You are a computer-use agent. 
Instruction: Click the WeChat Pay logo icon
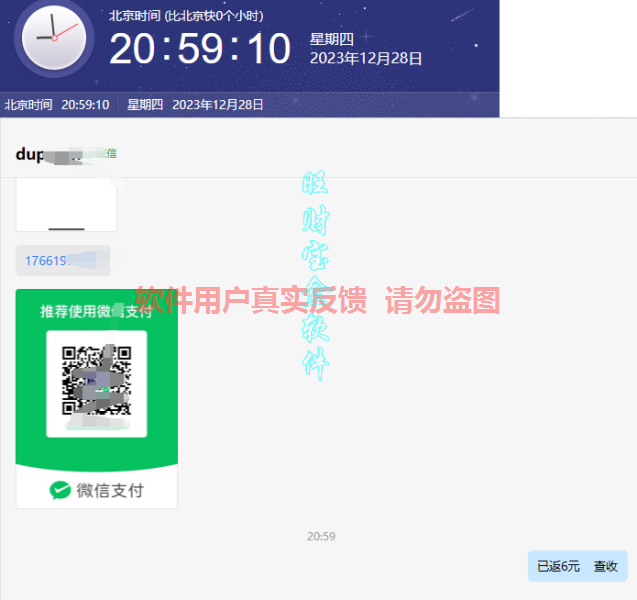[61, 490]
